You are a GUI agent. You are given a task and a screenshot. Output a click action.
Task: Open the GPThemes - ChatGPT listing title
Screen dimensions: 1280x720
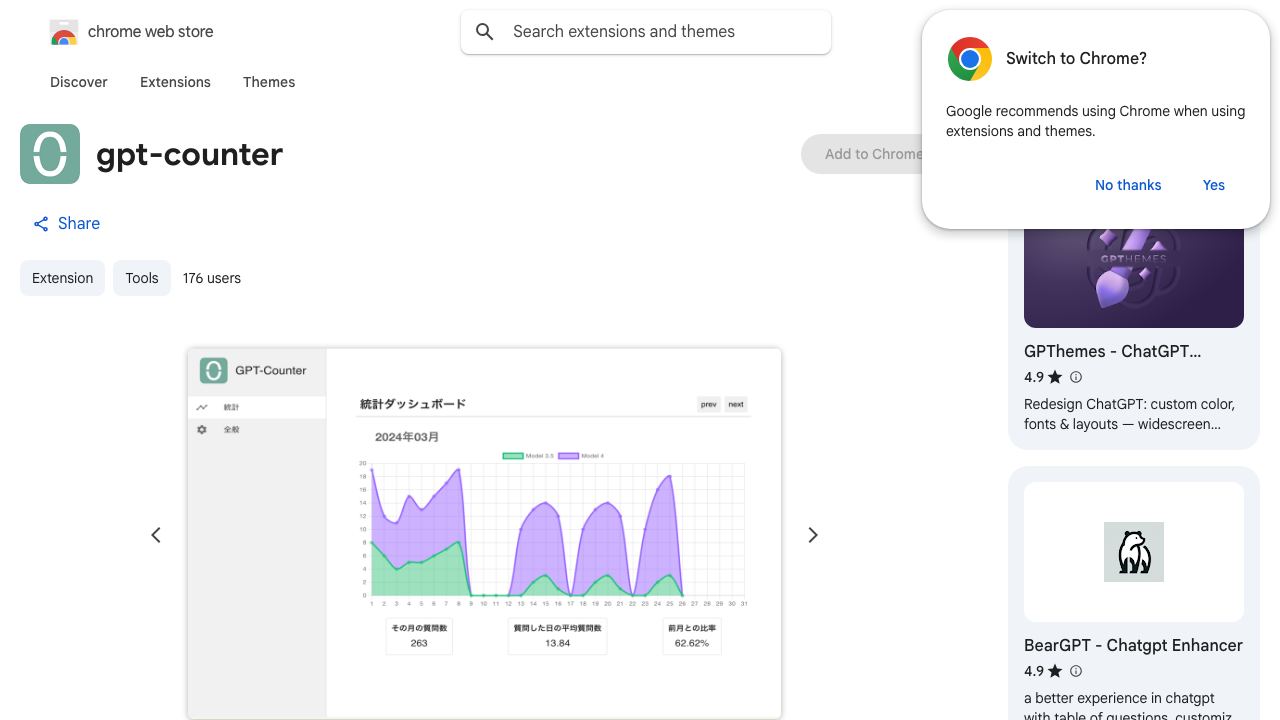click(x=1113, y=351)
